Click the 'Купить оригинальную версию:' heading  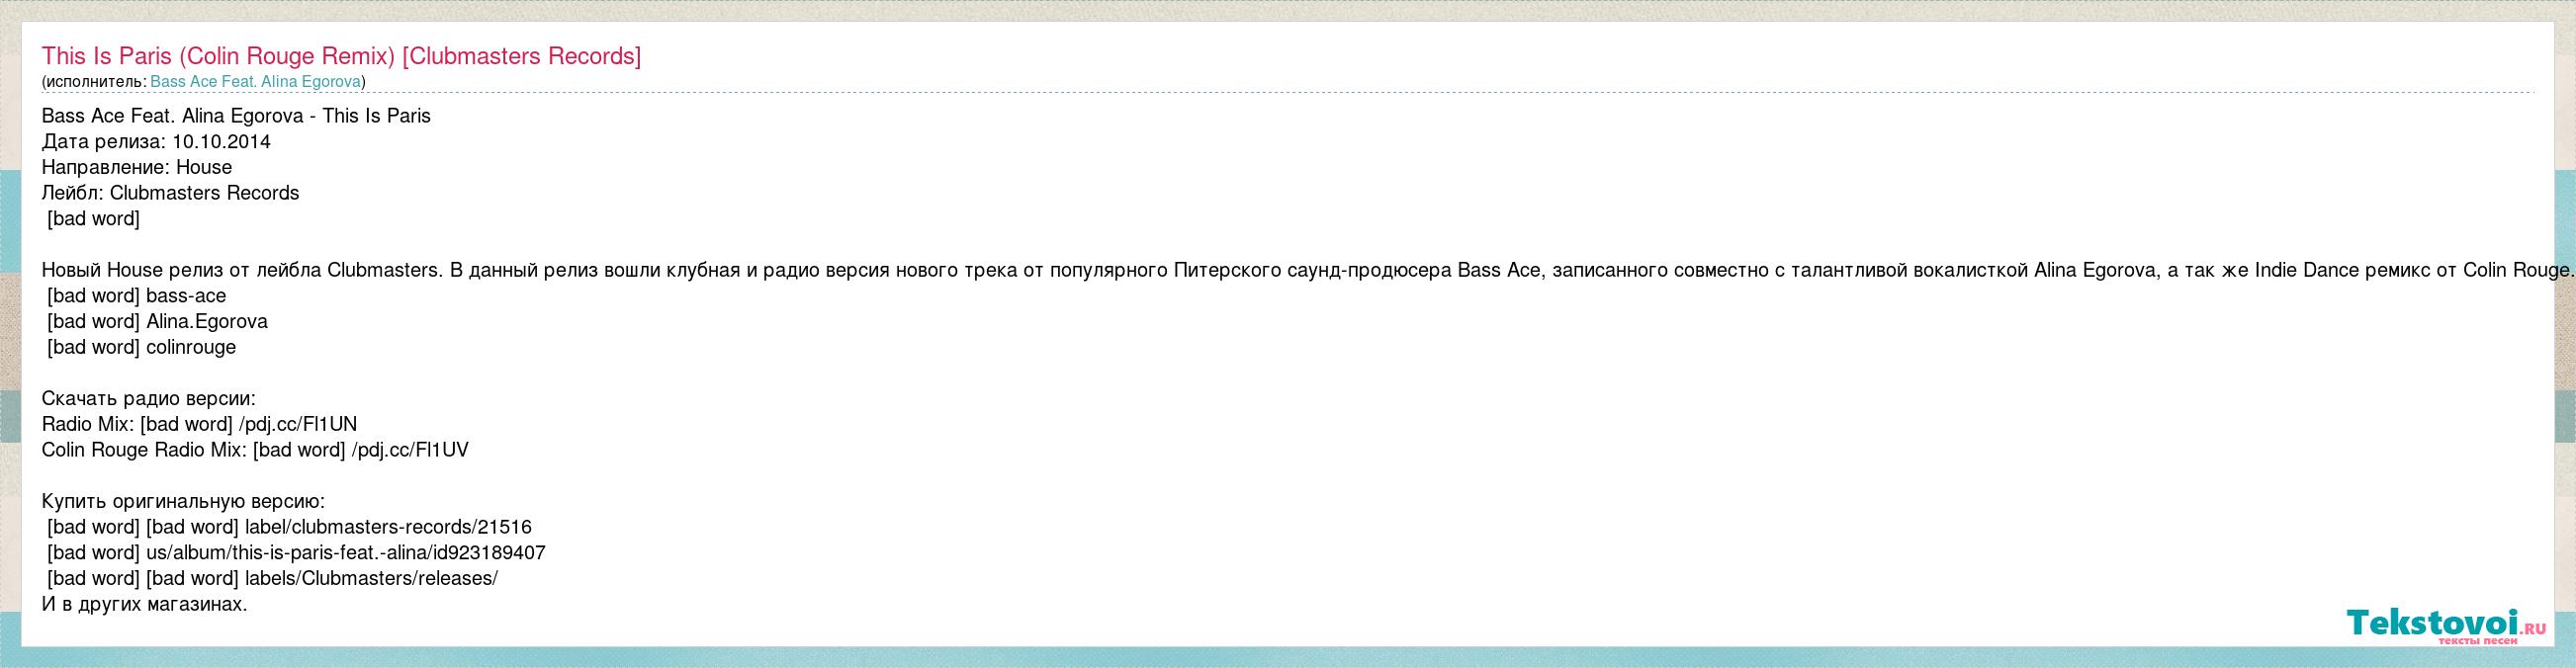pos(183,502)
